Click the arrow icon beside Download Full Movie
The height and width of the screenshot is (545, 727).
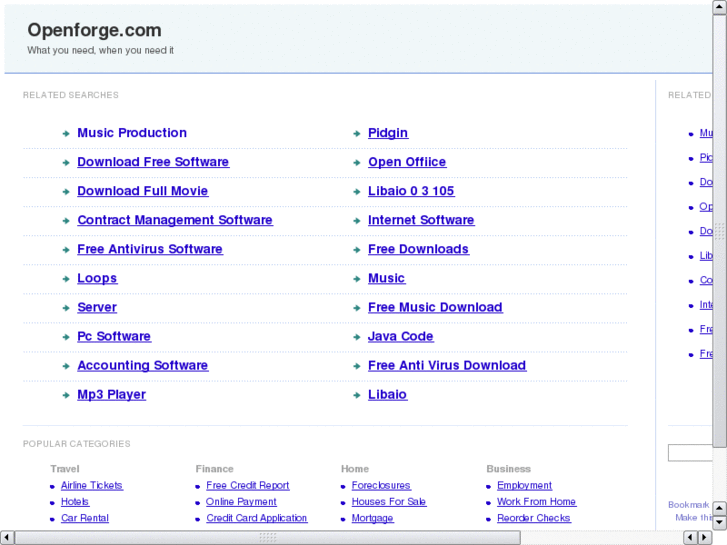pos(66,192)
